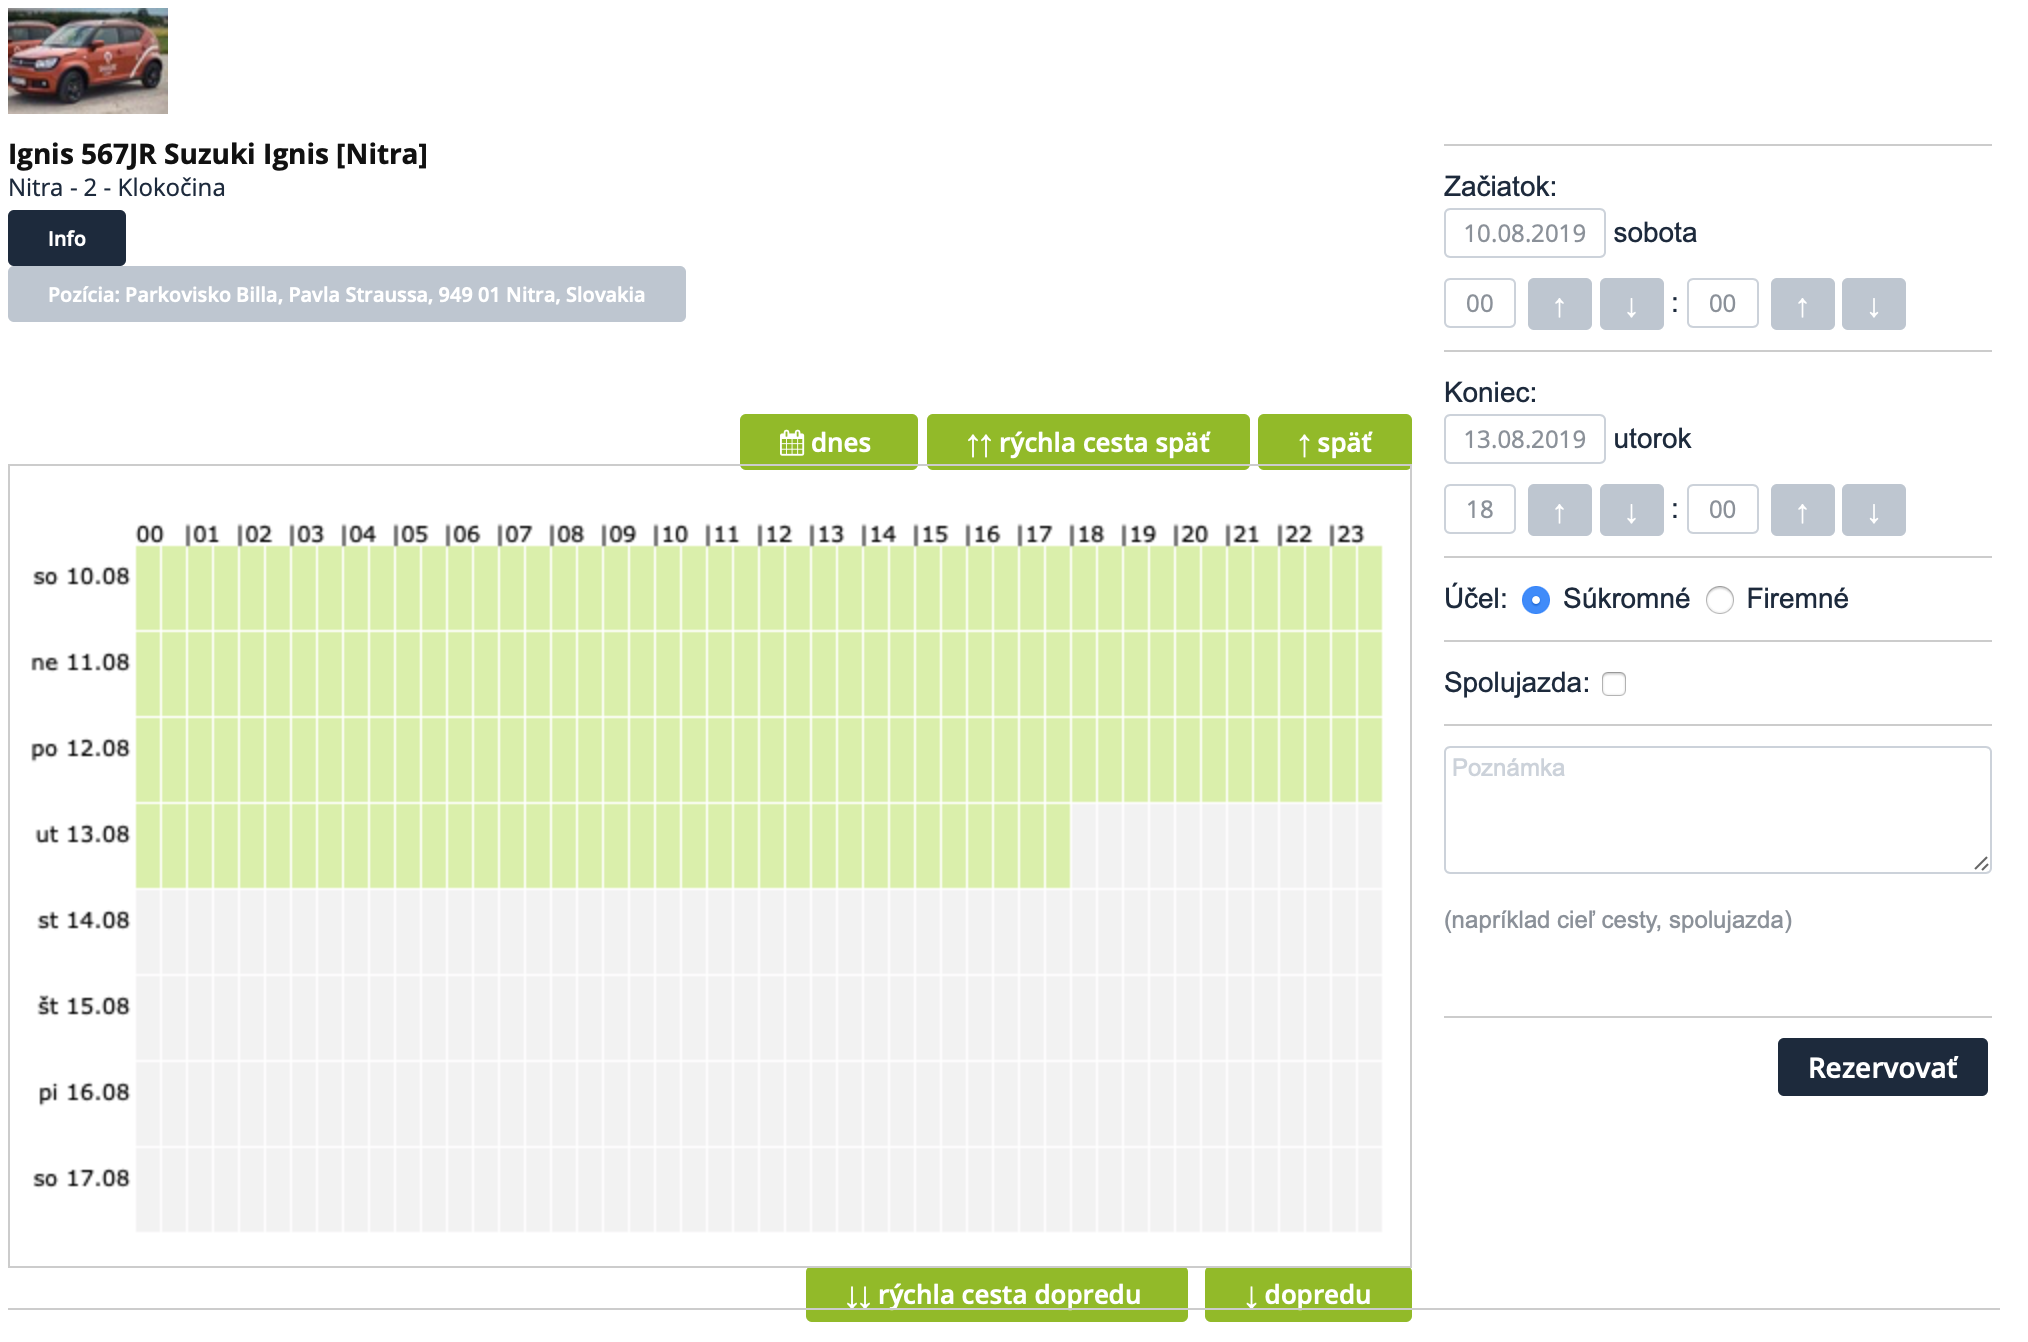
Task: Decrease start hour with down arrow
Action: [x=1631, y=304]
